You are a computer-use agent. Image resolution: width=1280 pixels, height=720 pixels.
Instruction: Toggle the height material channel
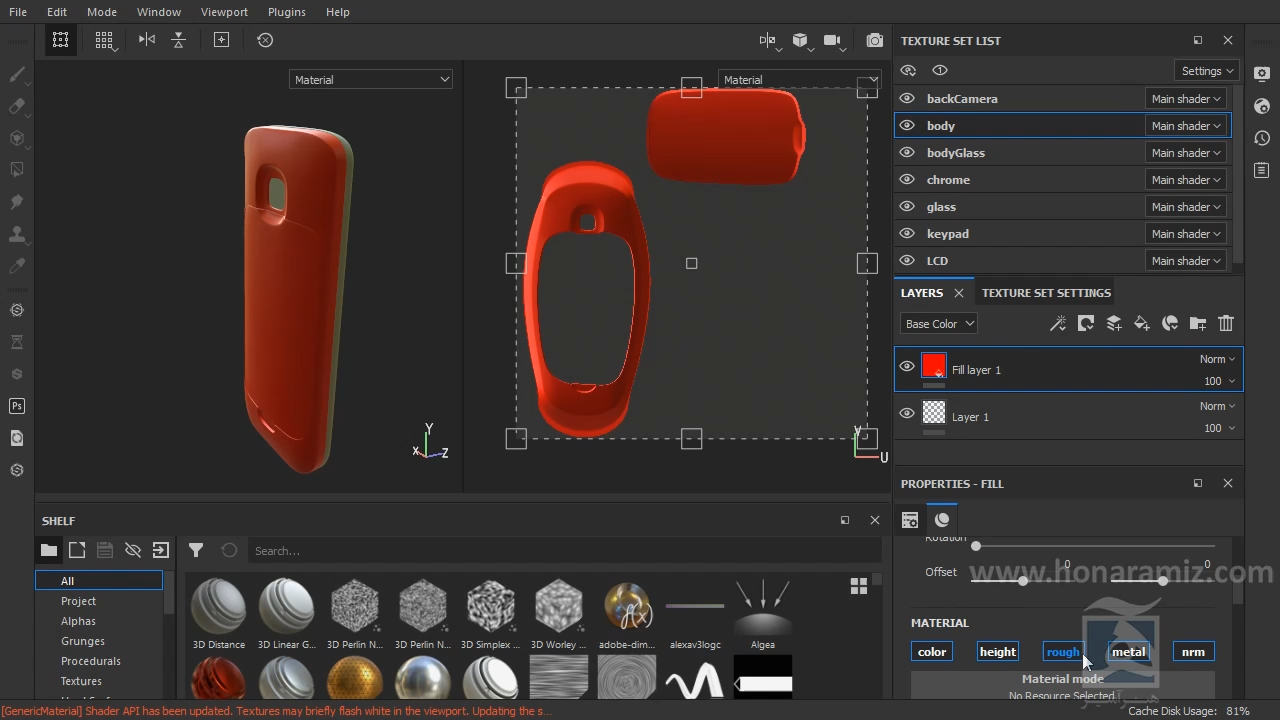tap(998, 652)
